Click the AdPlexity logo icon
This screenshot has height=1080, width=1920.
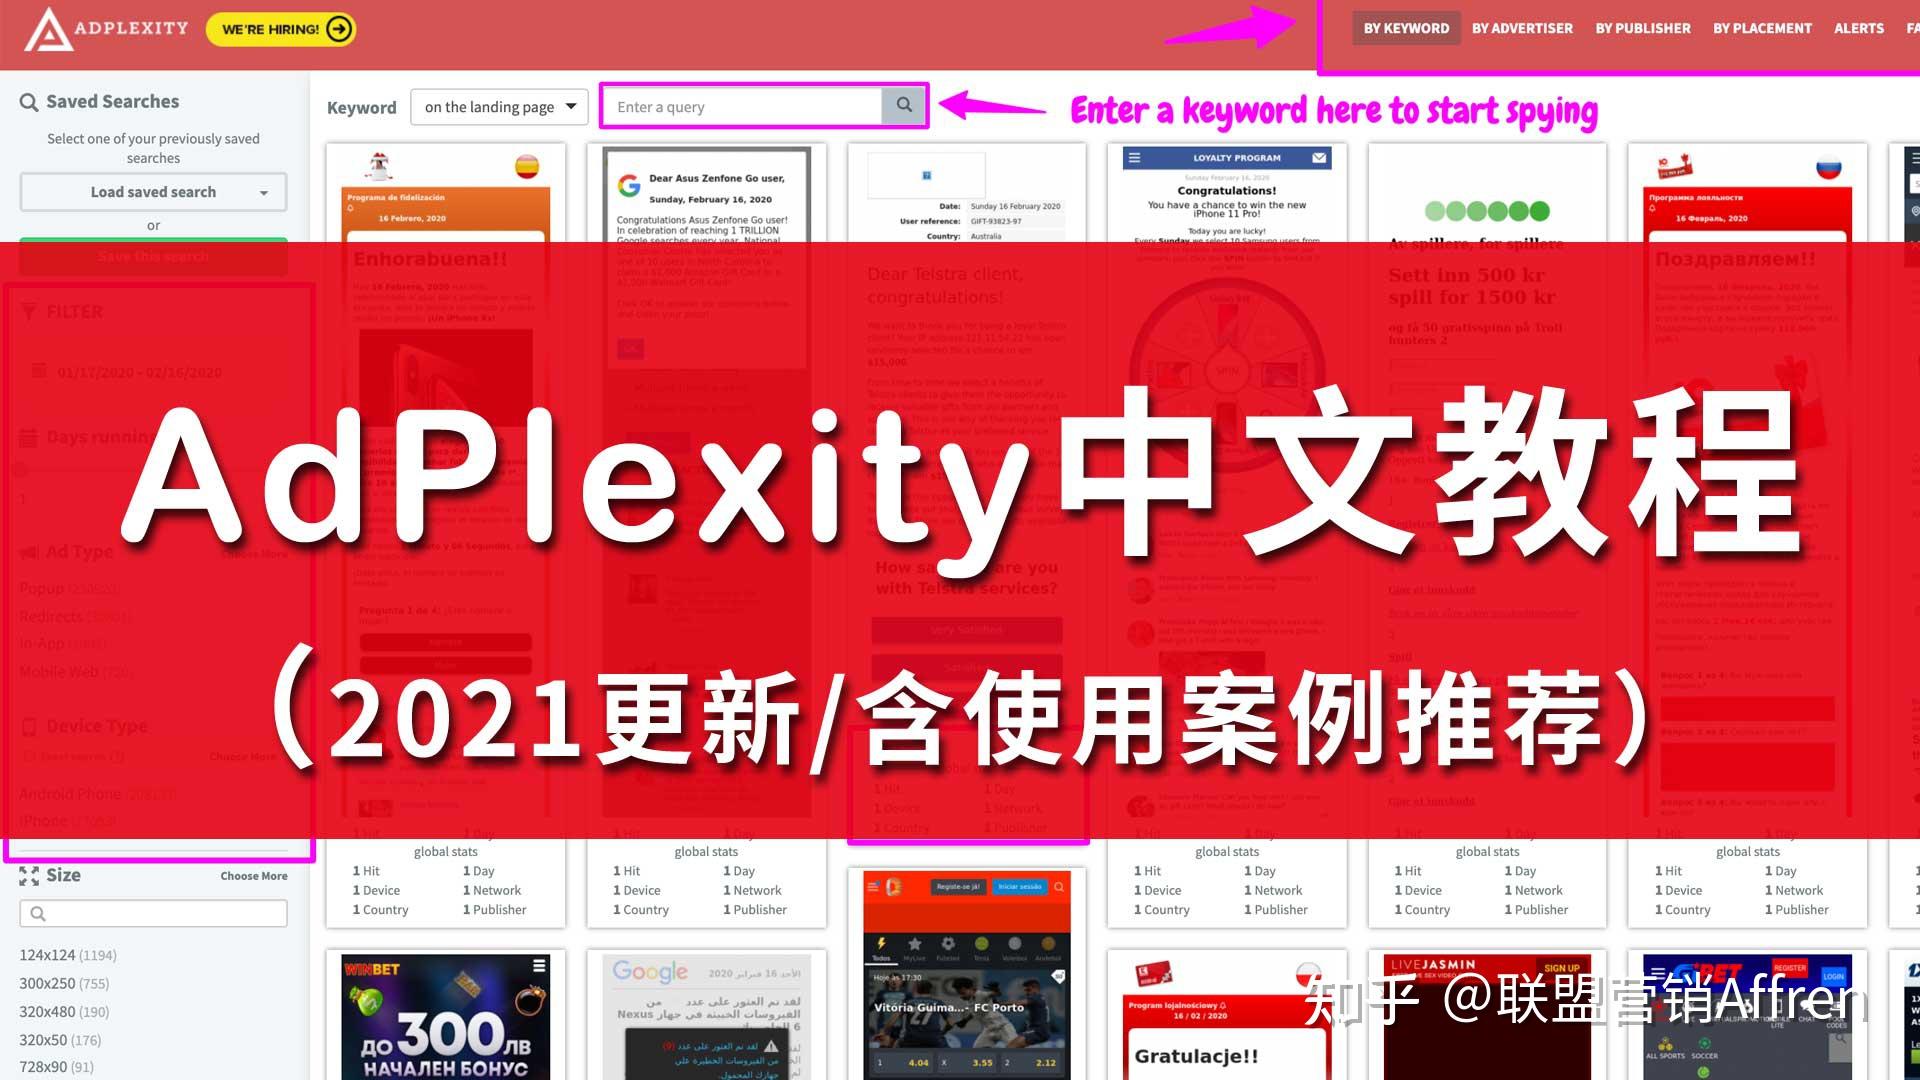coord(38,26)
